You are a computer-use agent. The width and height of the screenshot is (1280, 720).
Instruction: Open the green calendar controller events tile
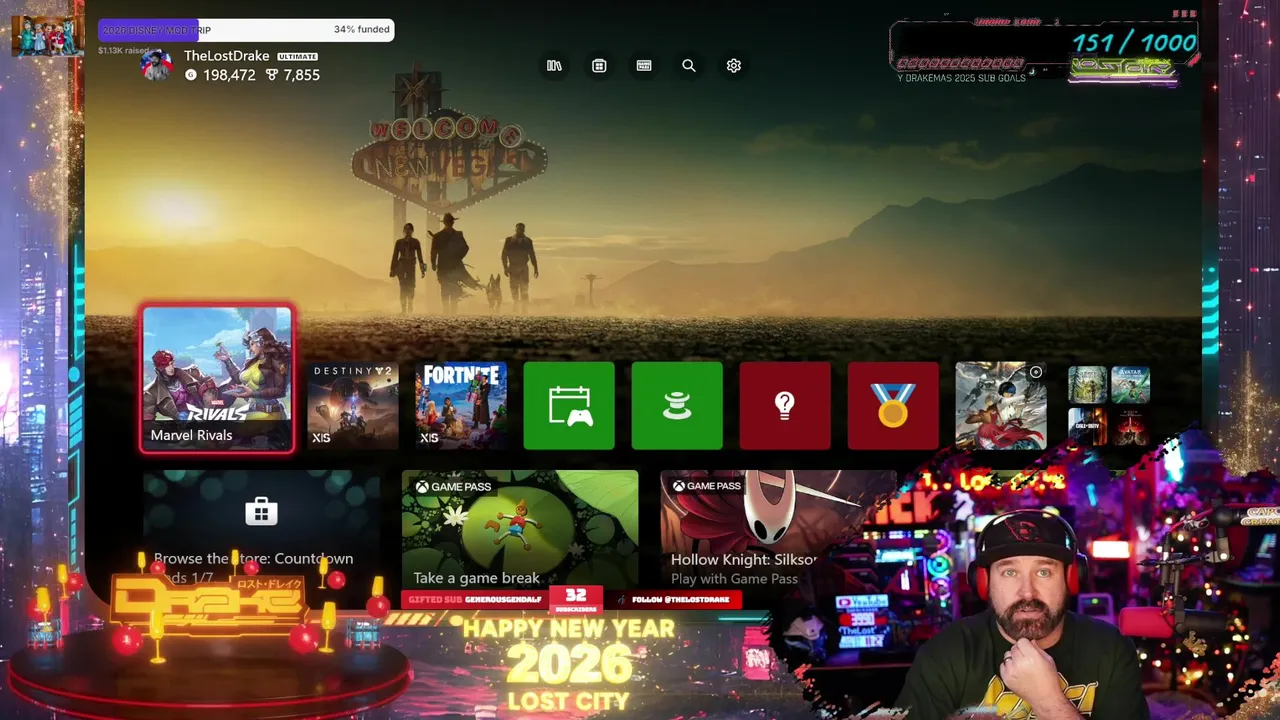569,406
